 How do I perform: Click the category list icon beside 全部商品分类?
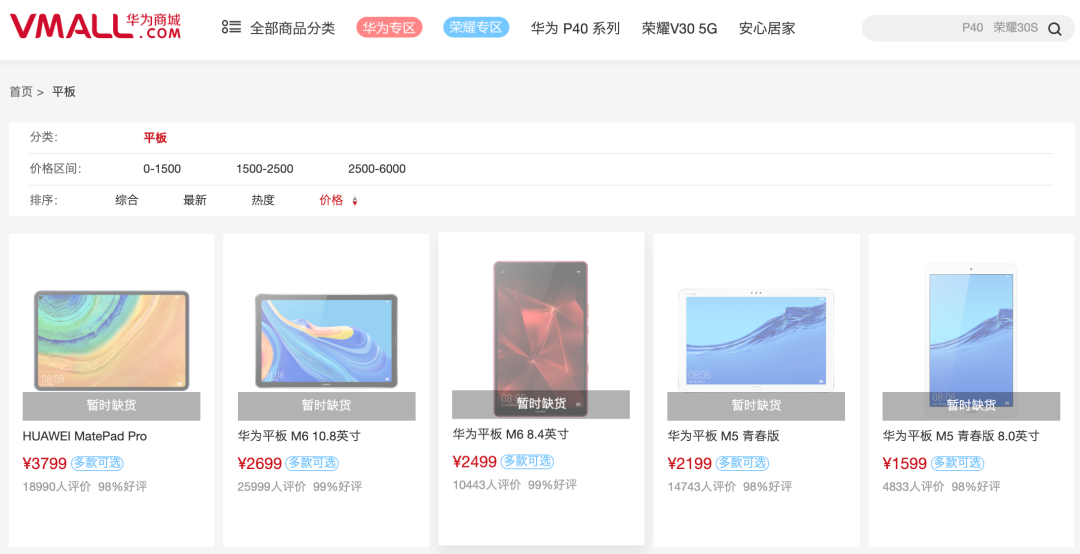click(x=231, y=28)
